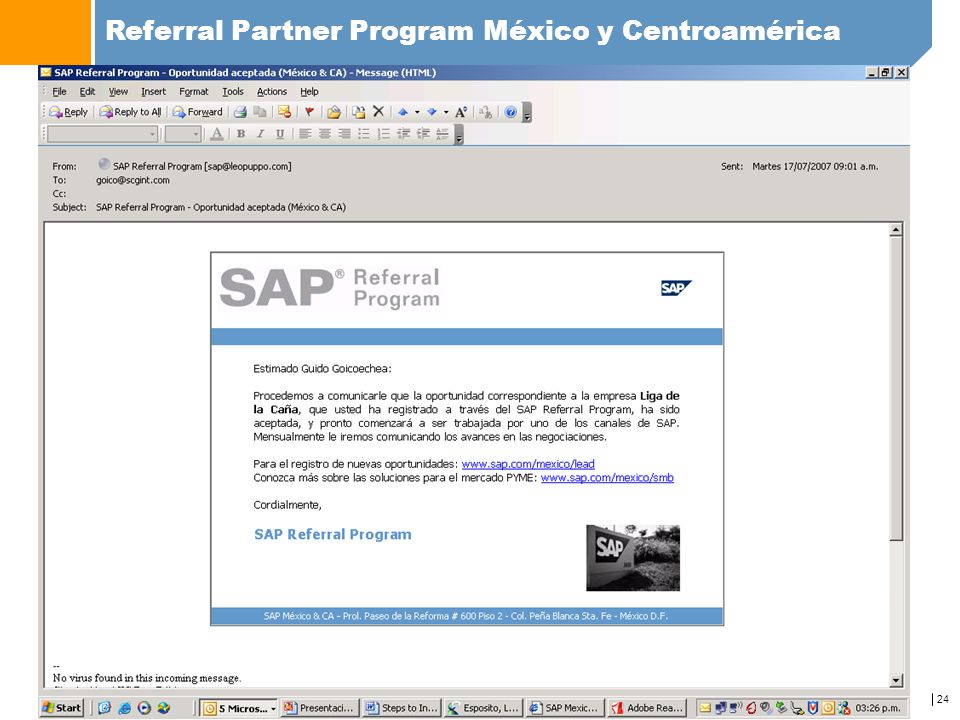Open the www.sap.com/mexico/lead link
Viewport: 960px width, 720px height.
tap(528, 464)
